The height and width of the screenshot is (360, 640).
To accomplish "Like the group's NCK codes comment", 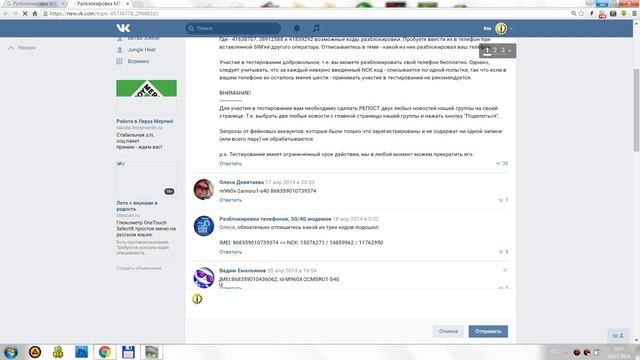I will pyautogui.click(x=503, y=252).
